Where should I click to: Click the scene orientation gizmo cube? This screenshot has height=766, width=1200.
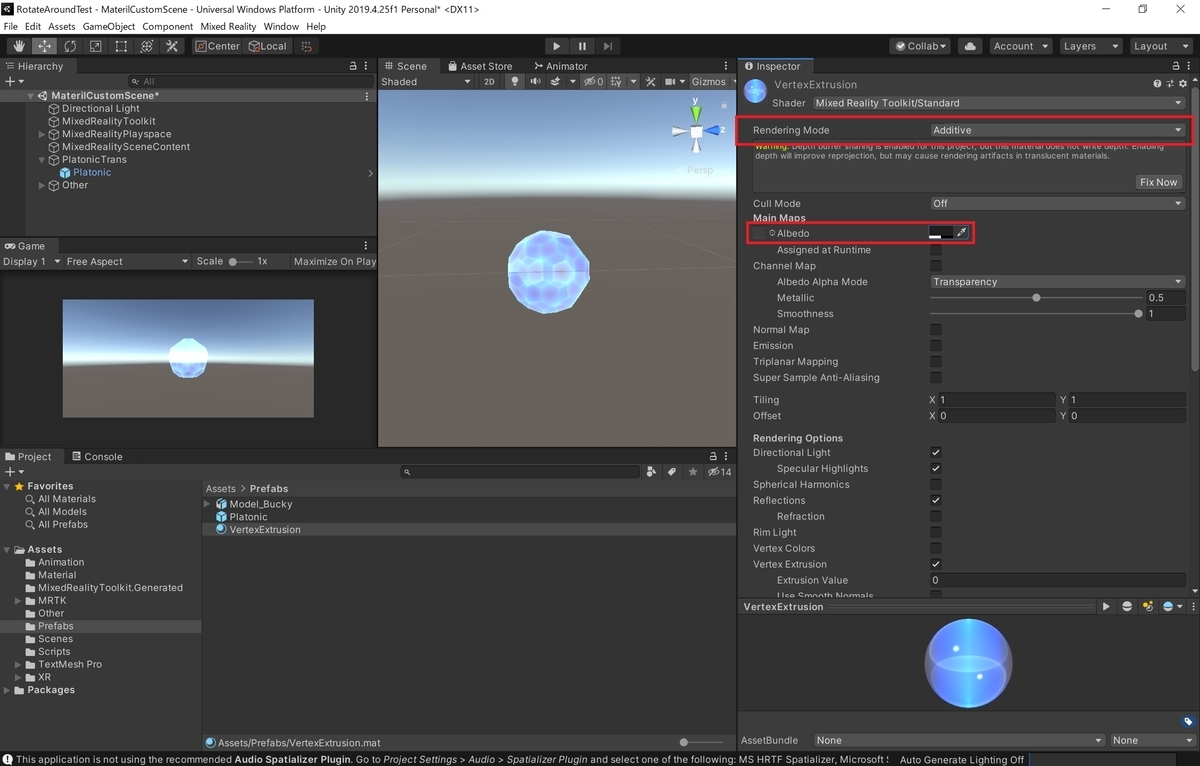point(696,131)
